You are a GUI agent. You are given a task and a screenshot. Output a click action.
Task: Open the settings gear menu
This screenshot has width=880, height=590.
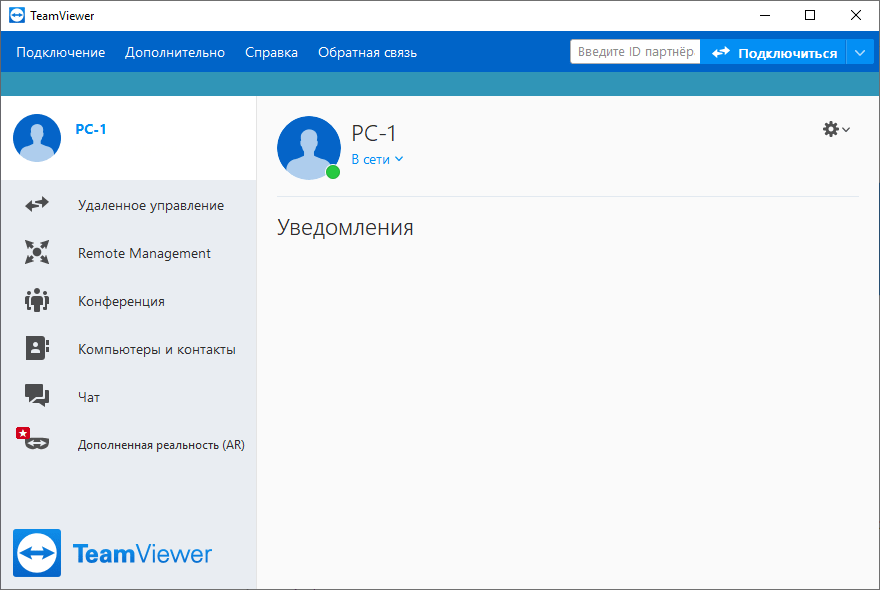[831, 129]
